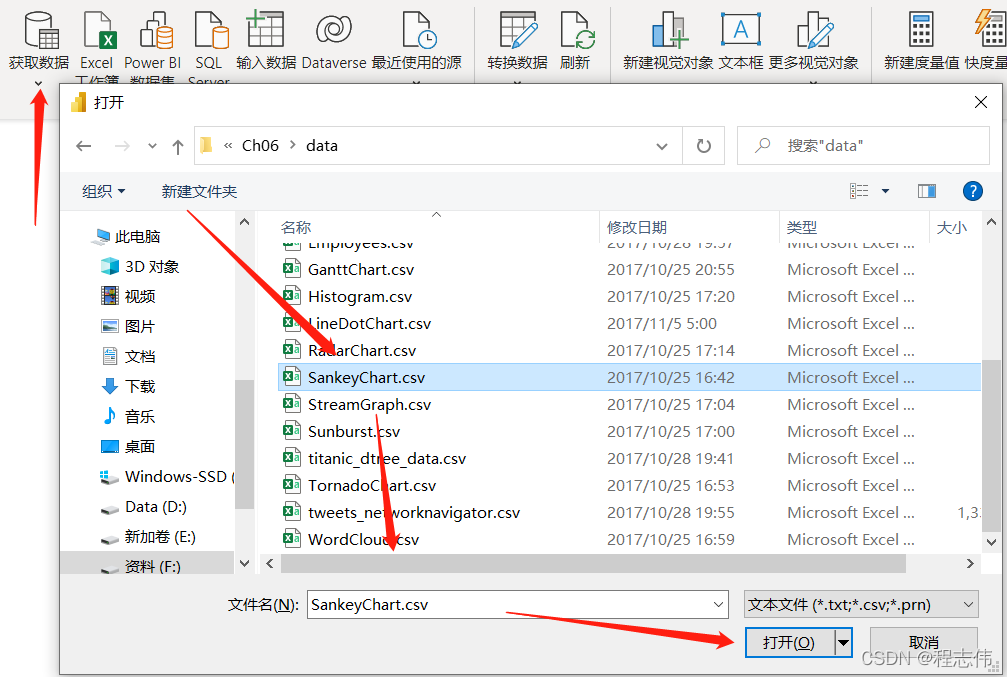The height and width of the screenshot is (677, 1007).
Task: Open 图片 folder in navigation pane
Action: point(140,326)
